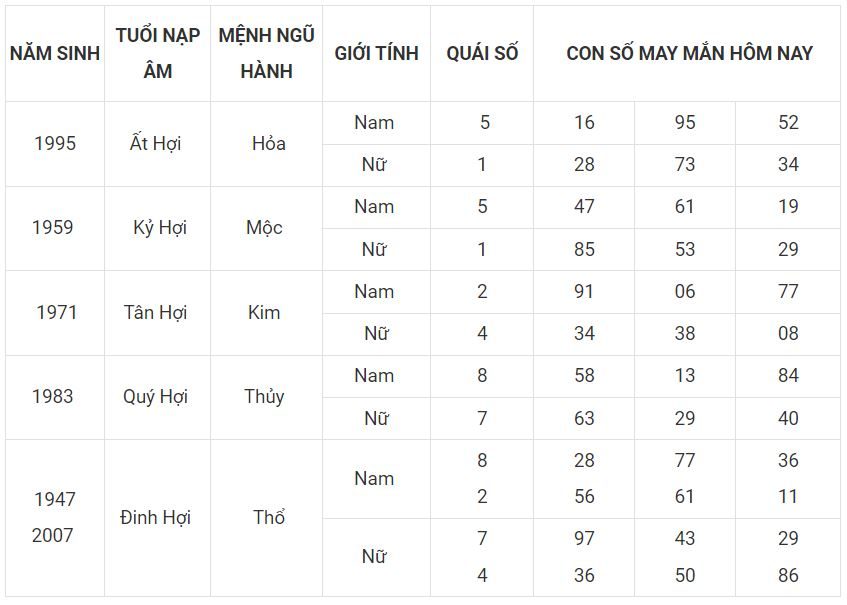The image size is (847, 605).
Task: Click the Kim element cell
Action: [264, 312]
